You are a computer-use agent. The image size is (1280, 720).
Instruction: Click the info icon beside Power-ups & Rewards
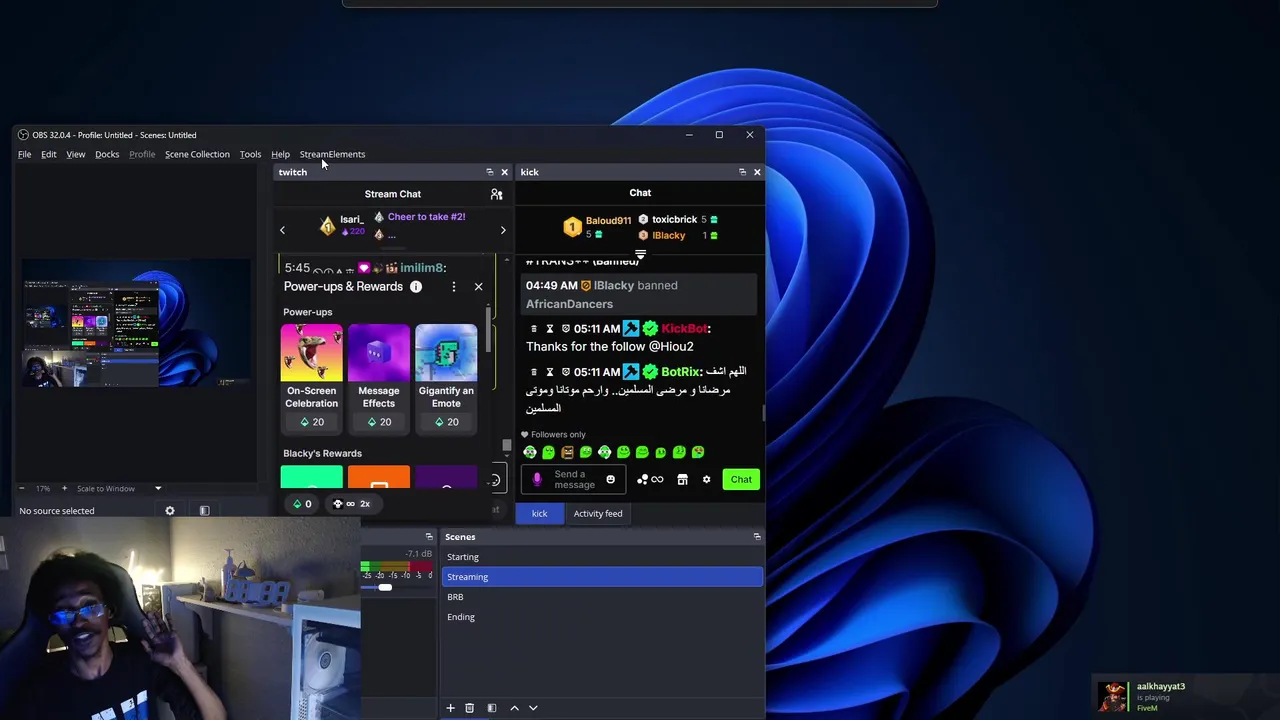click(x=416, y=287)
